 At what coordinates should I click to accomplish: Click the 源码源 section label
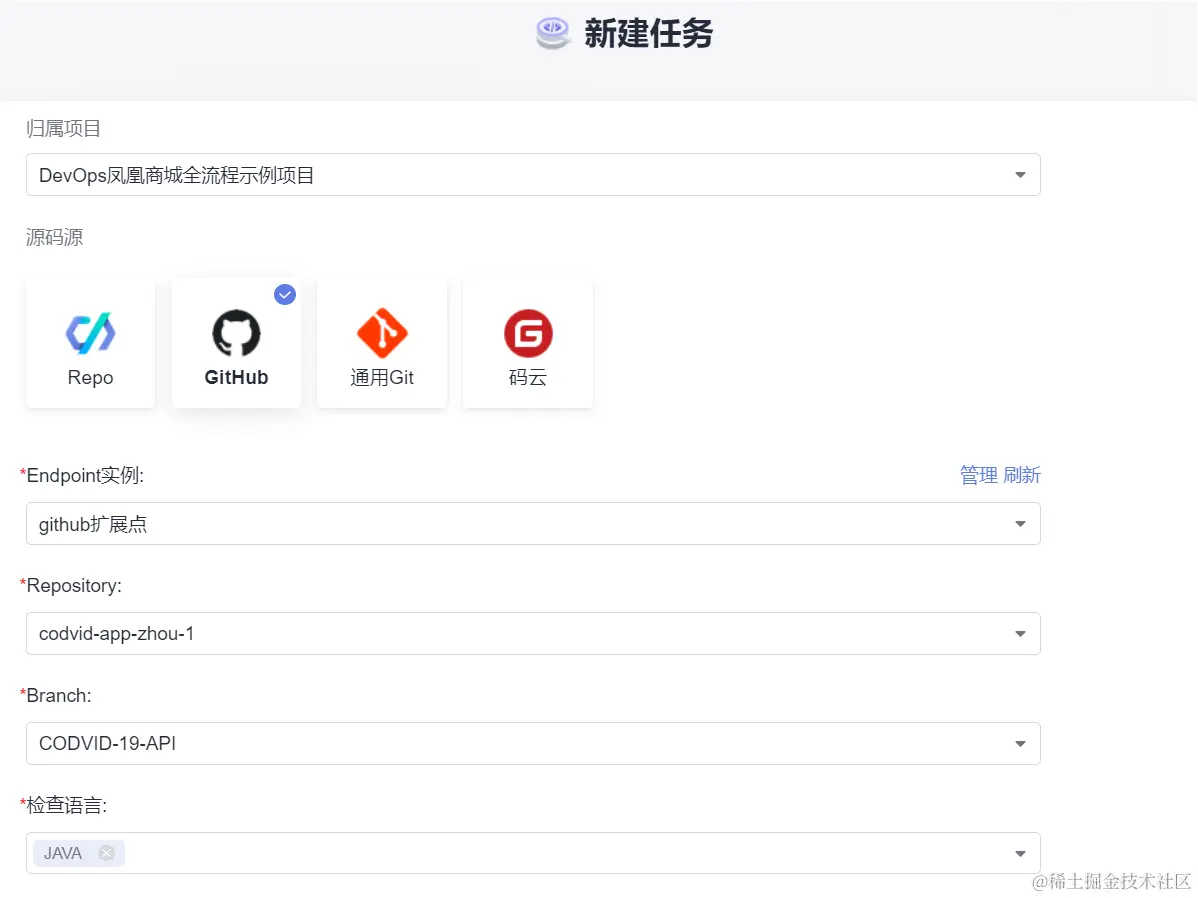pyautogui.click(x=54, y=238)
